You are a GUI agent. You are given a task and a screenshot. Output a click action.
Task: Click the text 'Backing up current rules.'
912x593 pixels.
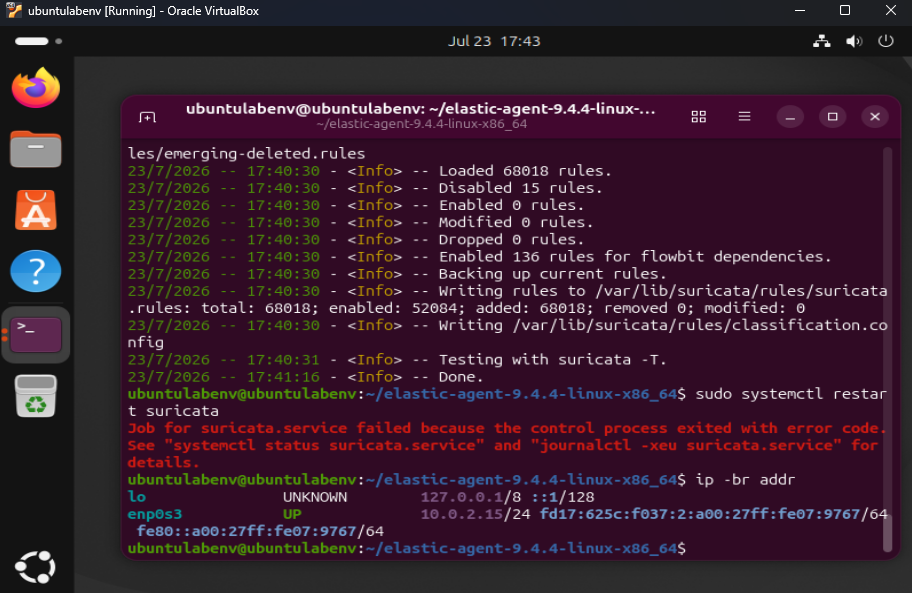click(x=552, y=274)
